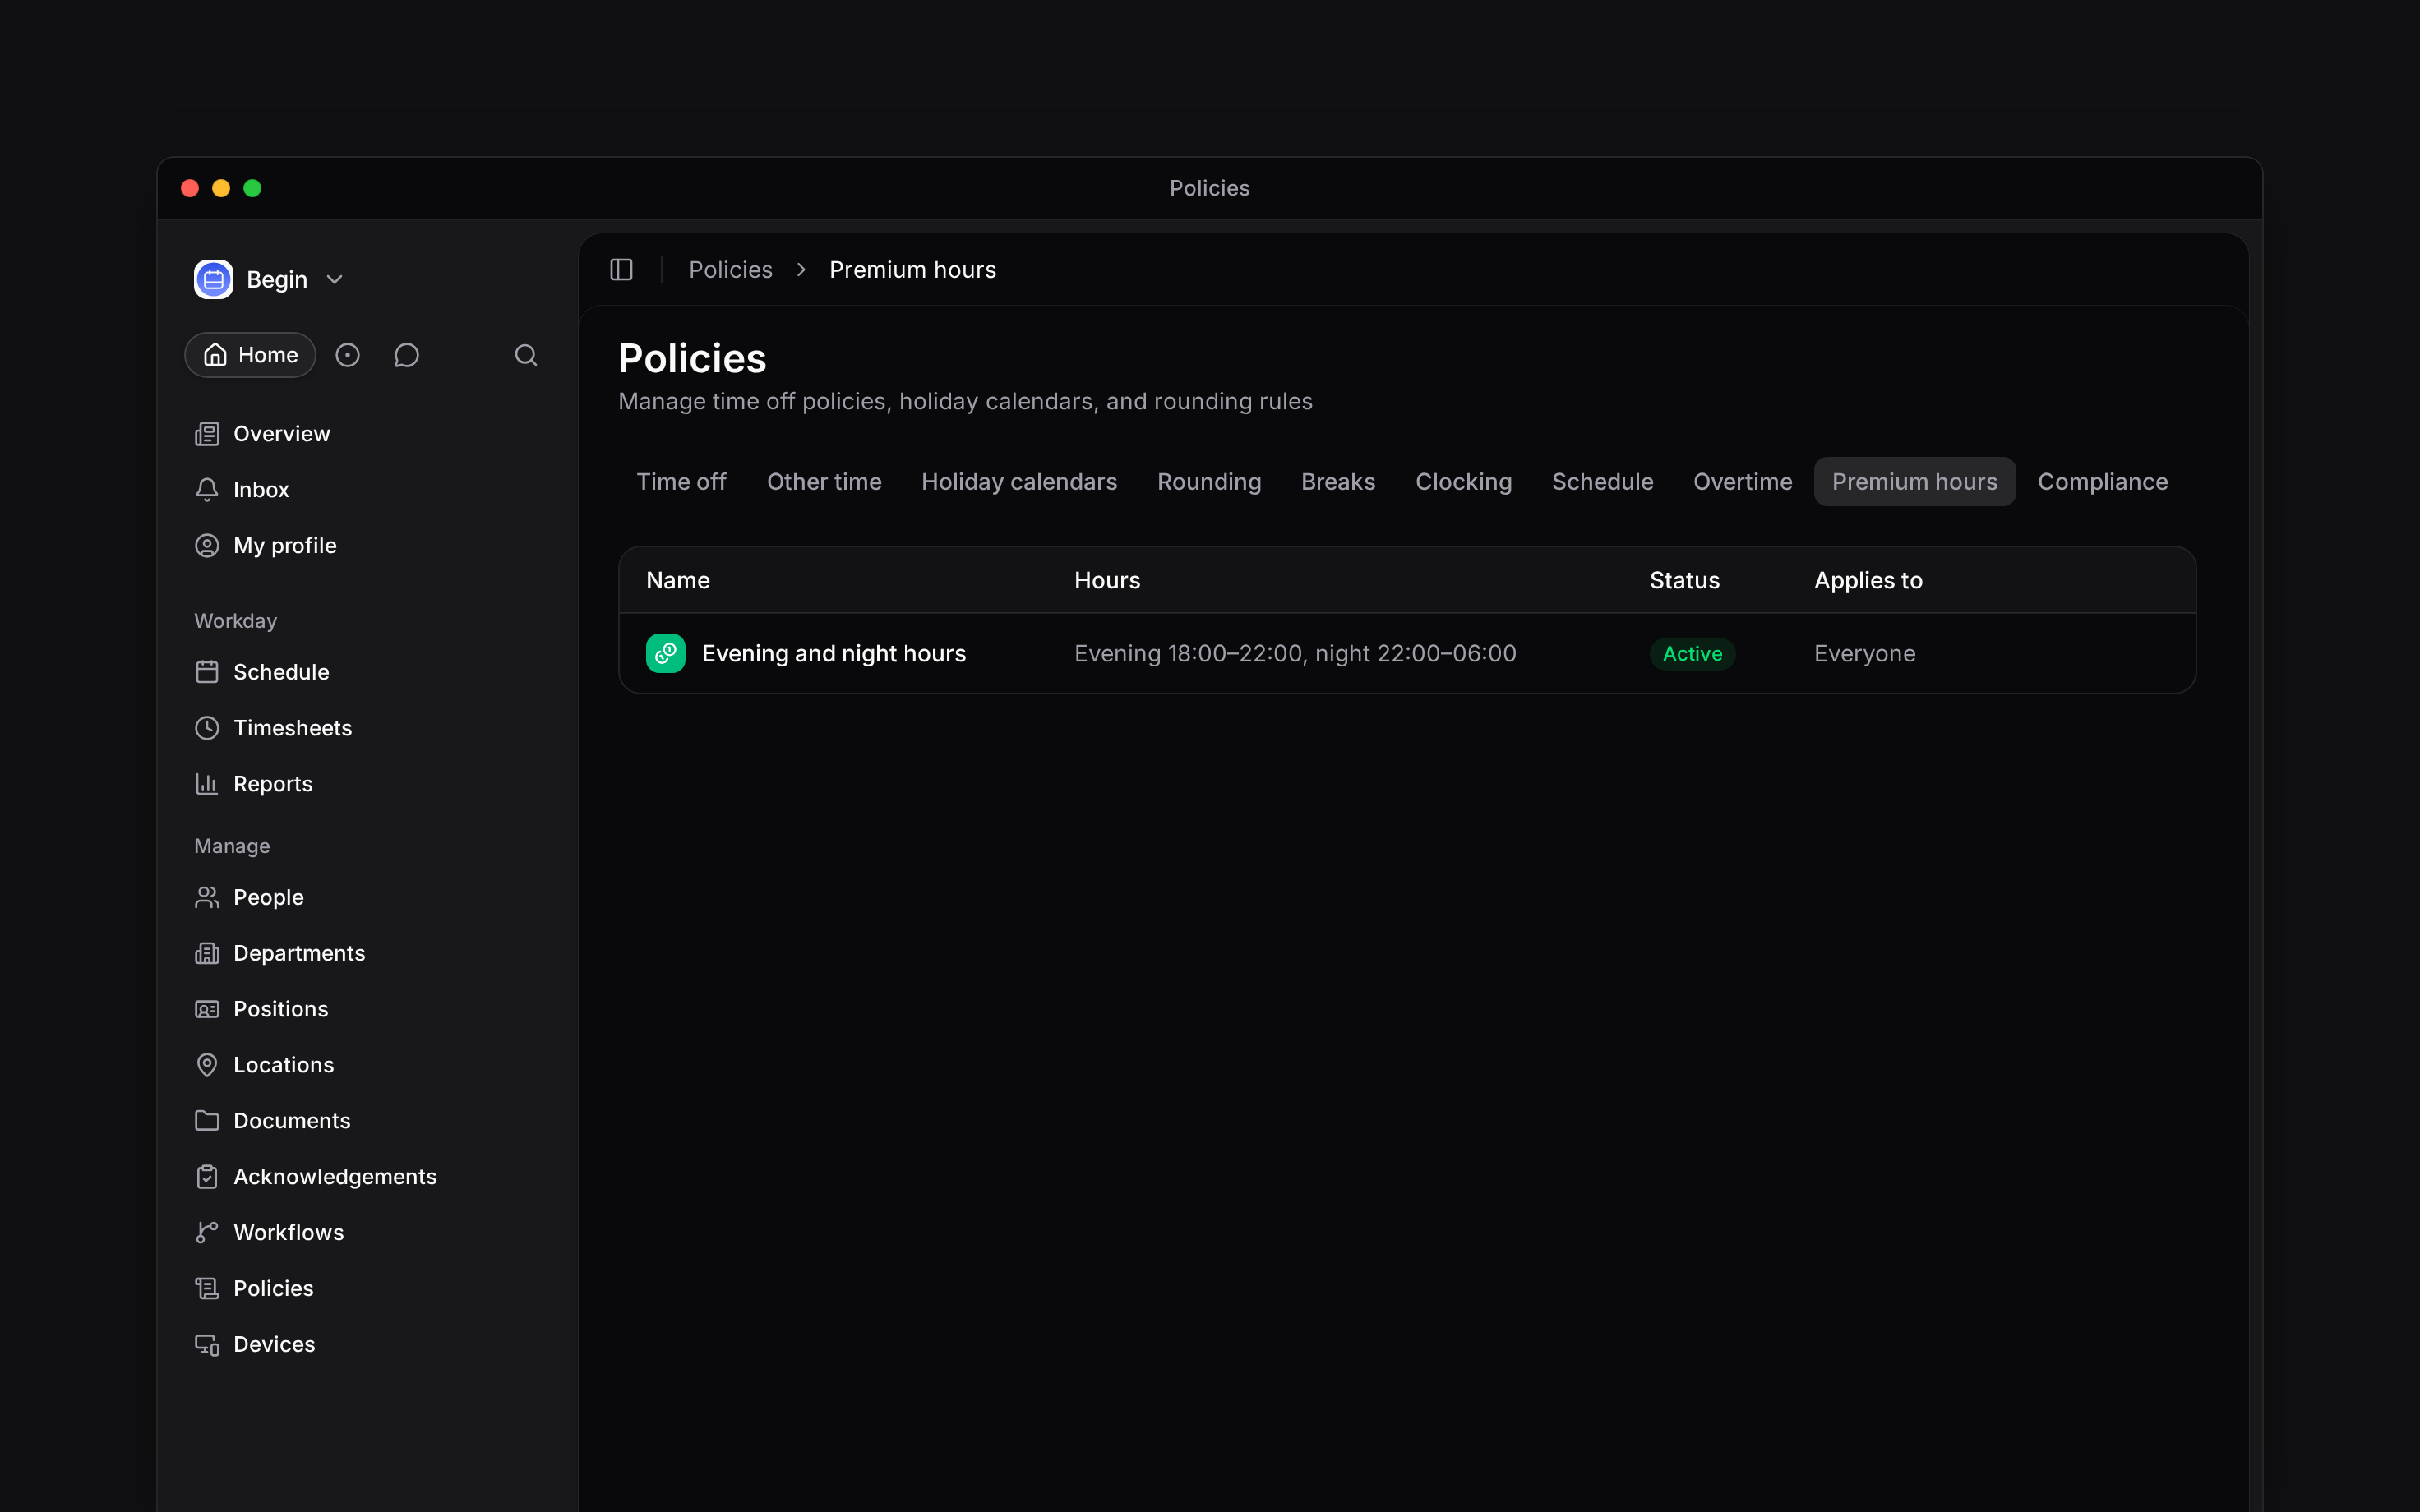Image resolution: width=2420 pixels, height=1512 pixels.
Task: Click the My profile user icon
Action: click(207, 546)
